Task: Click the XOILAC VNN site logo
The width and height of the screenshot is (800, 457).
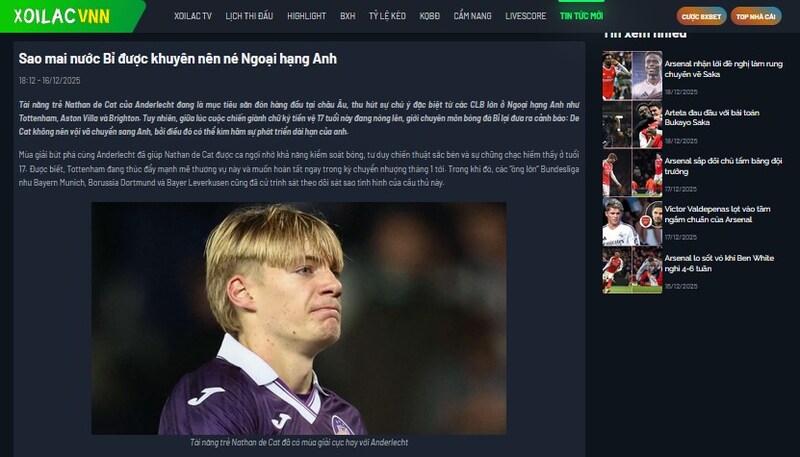Action: pos(62,16)
